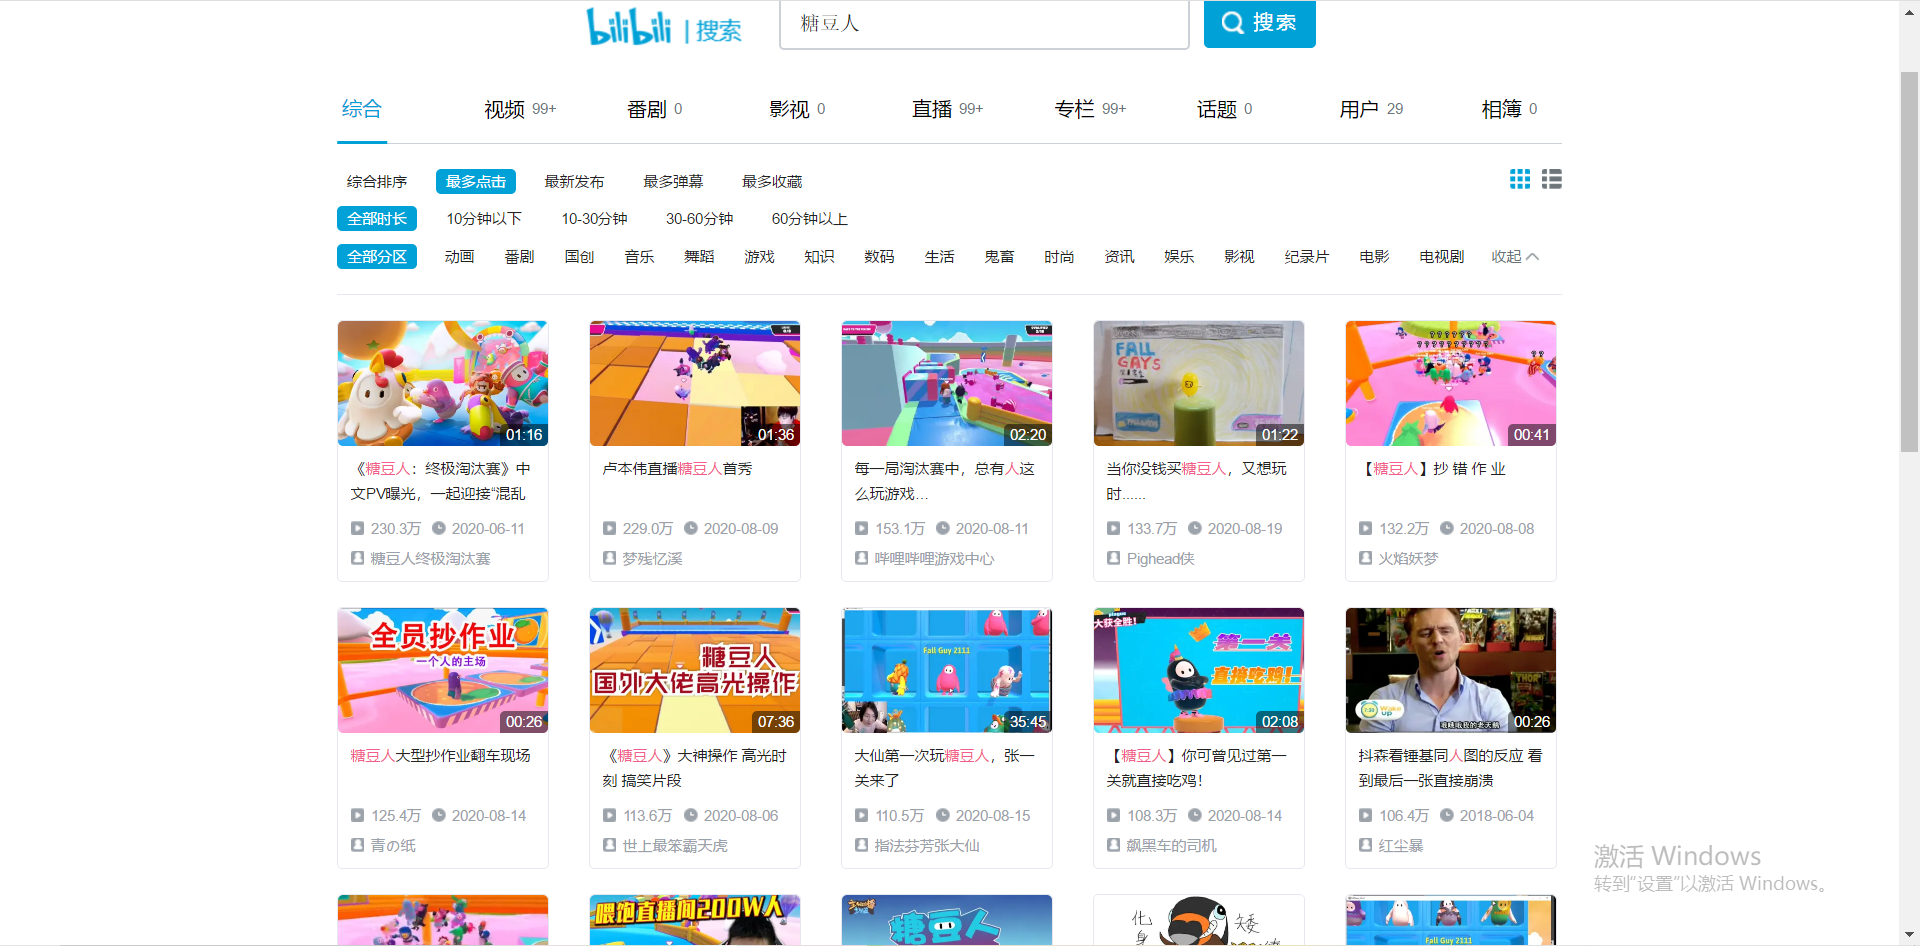Open the 35:45 大仙 video thumbnail
The image size is (1920, 946).
(x=947, y=670)
